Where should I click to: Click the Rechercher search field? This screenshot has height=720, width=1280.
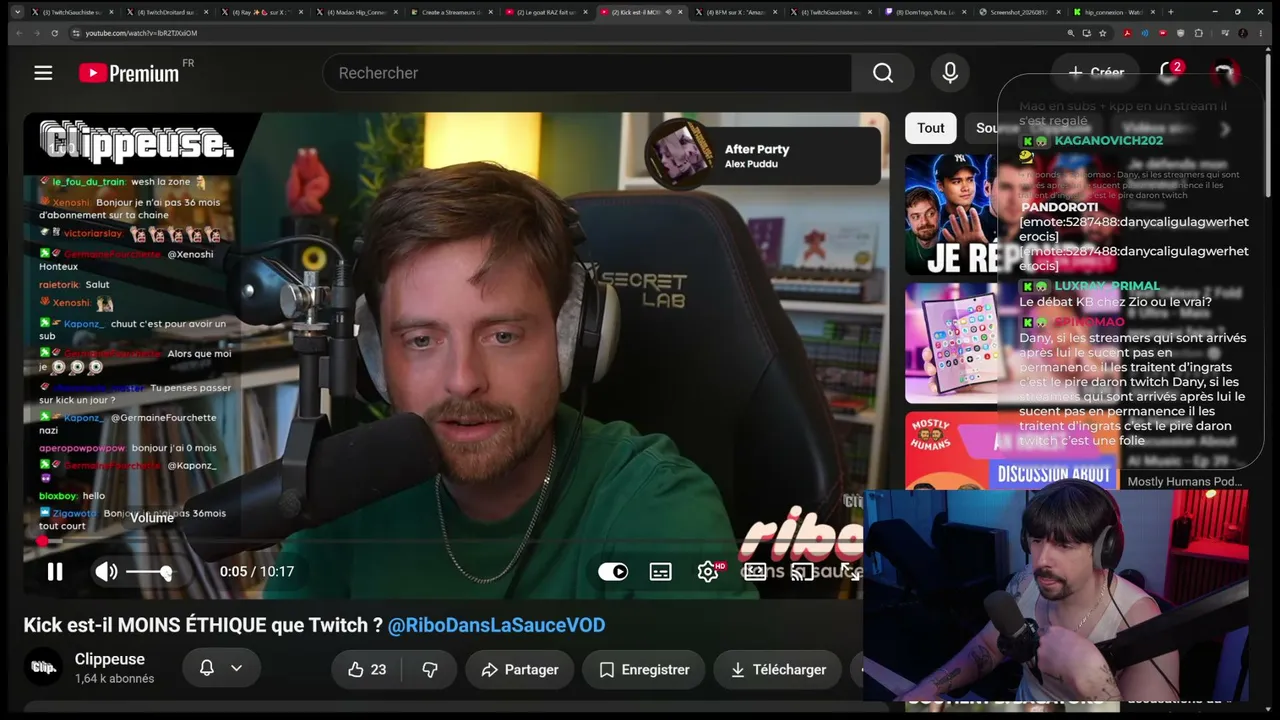tap(587, 73)
